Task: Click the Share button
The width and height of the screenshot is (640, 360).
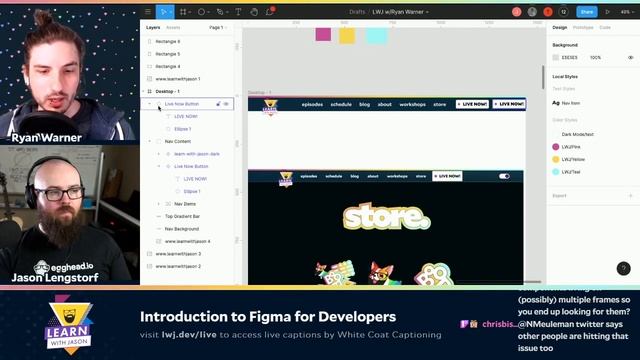Action: coord(587,12)
